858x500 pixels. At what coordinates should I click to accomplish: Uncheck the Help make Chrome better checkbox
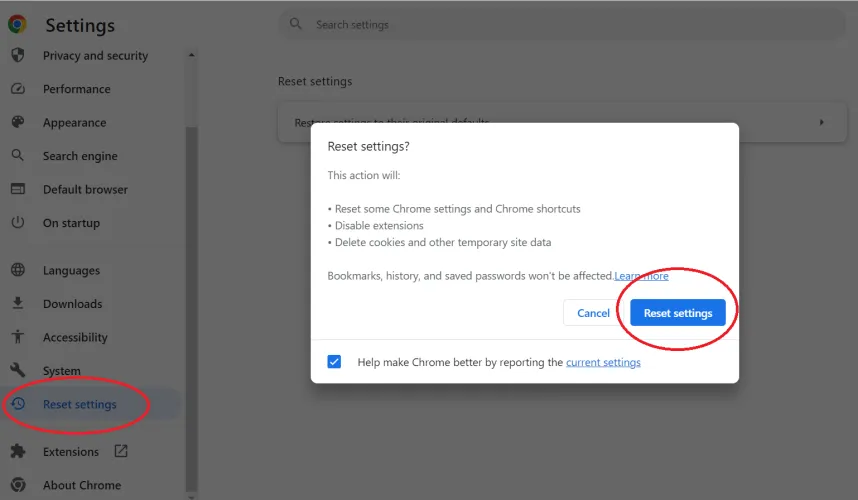334,362
